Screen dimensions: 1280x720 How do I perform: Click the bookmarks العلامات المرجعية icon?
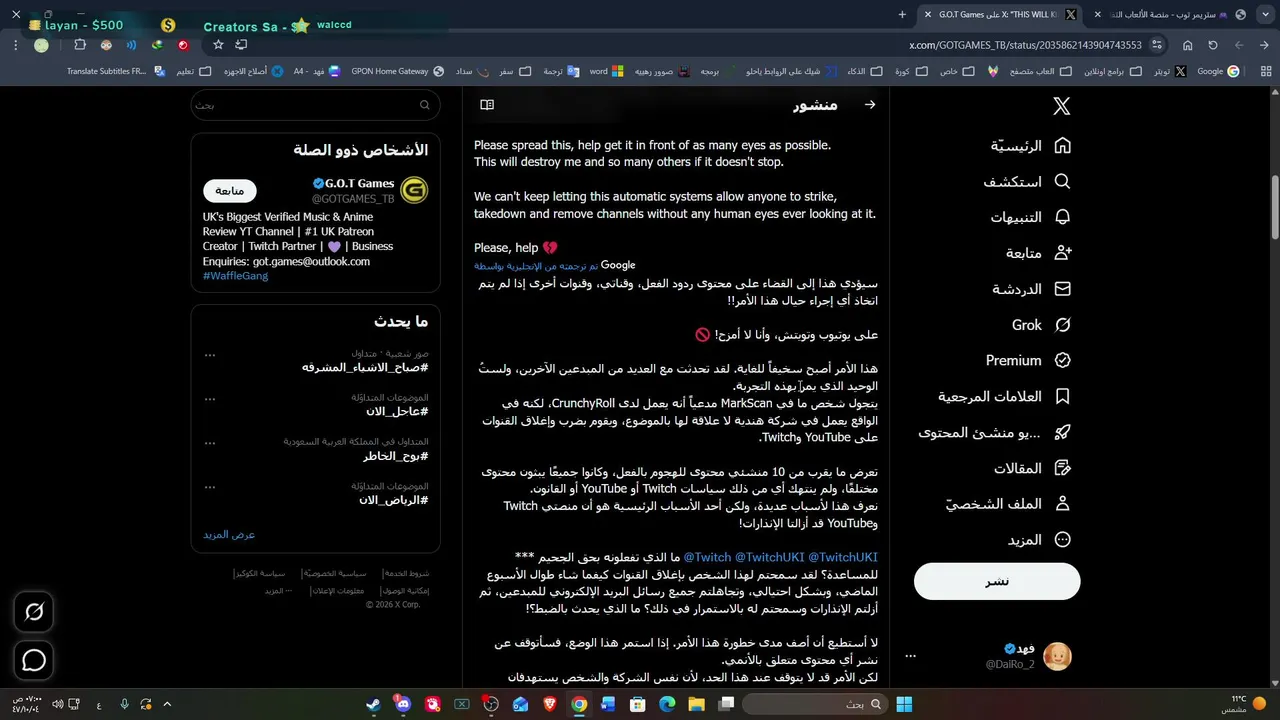click(1062, 397)
